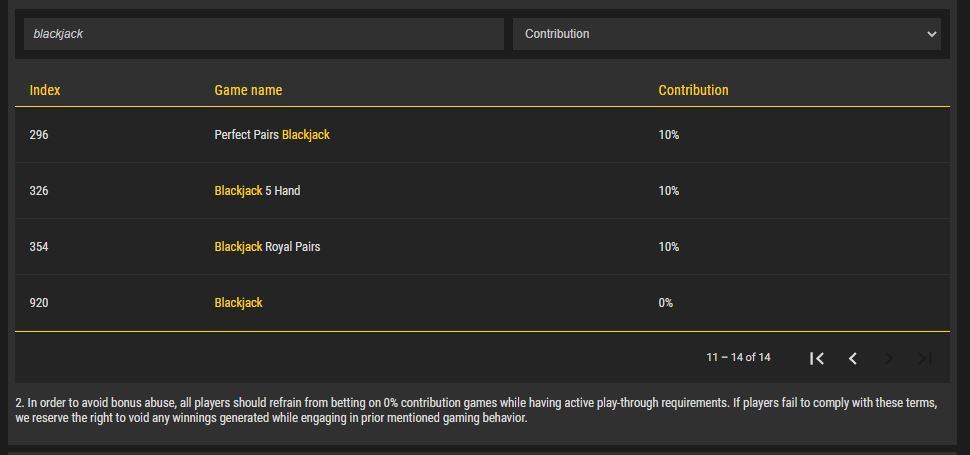
Task: Click the Blackjack game with 0% contribution
Action: tap(238, 303)
